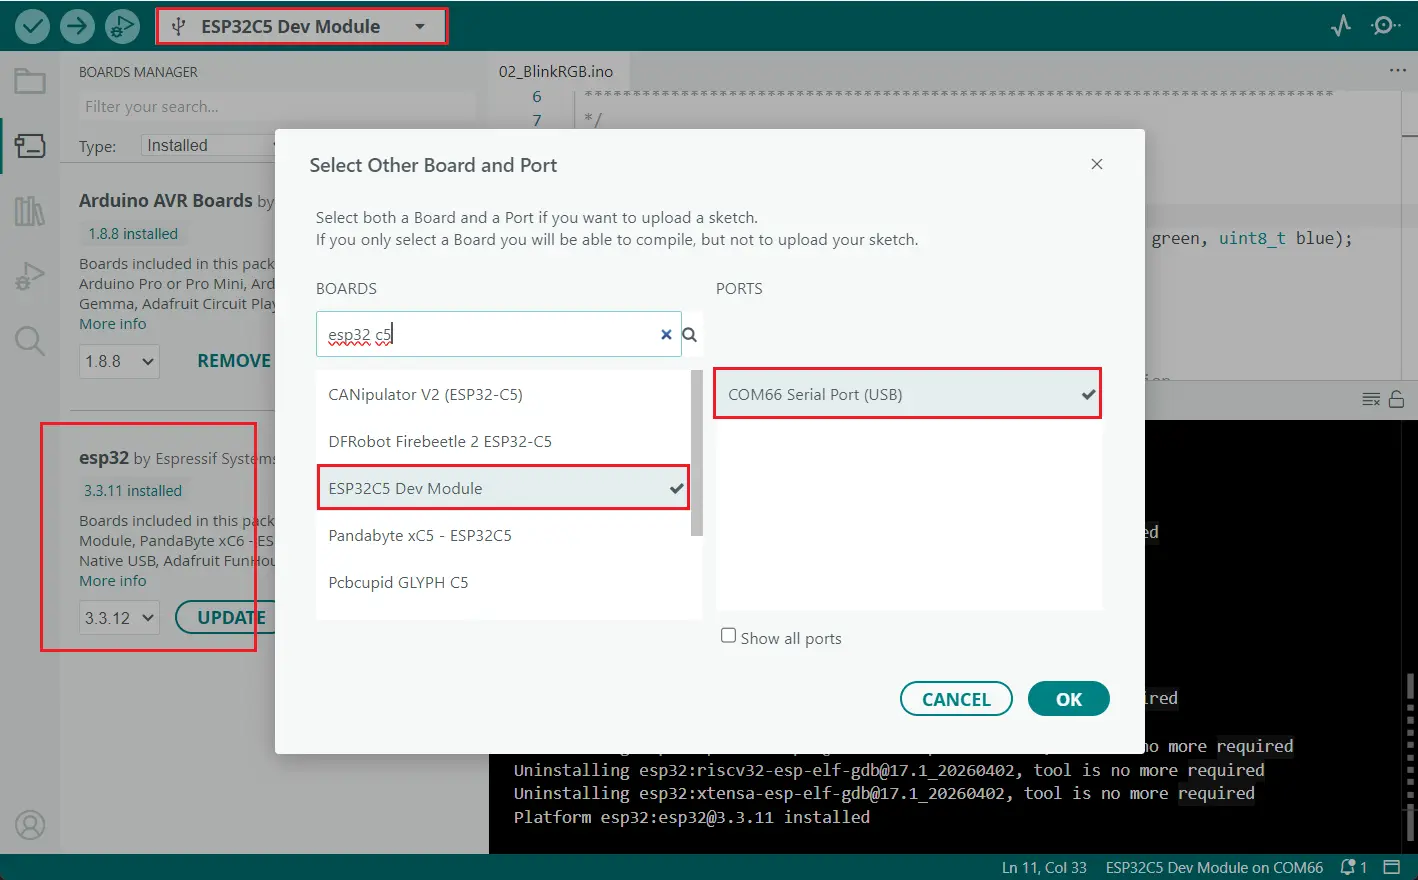The image size is (1418, 880).
Task: Start the Debug icon in toolbar
Action: pos(122,26)
